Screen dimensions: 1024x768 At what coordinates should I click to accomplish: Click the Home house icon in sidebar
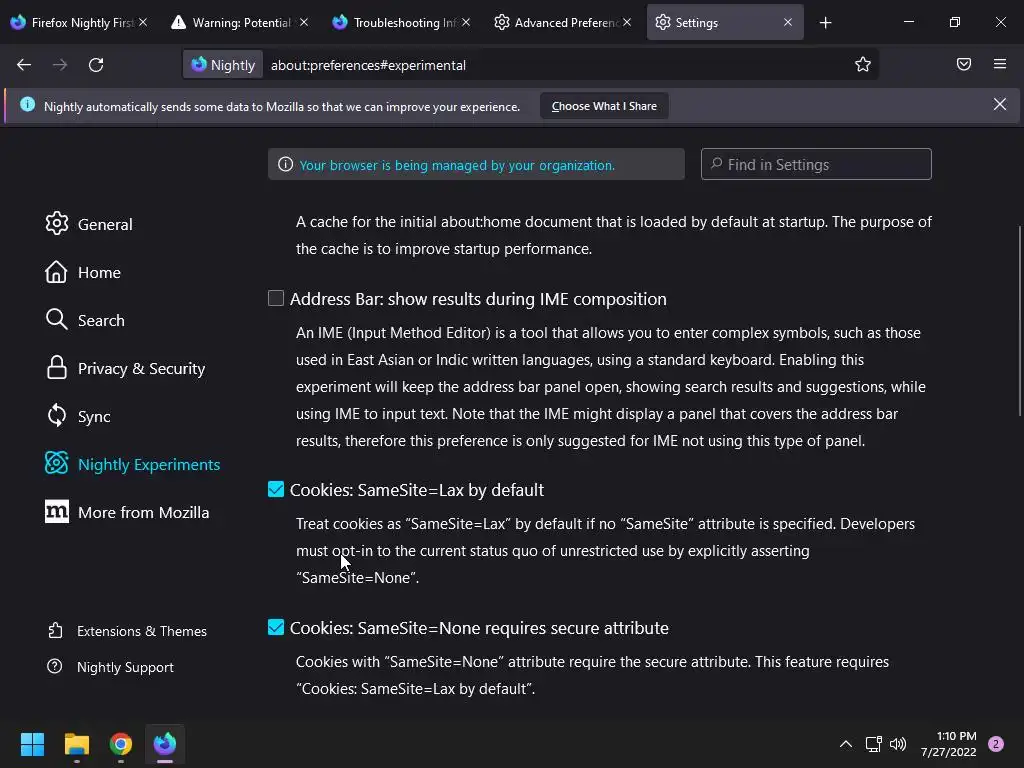point(56,272)
